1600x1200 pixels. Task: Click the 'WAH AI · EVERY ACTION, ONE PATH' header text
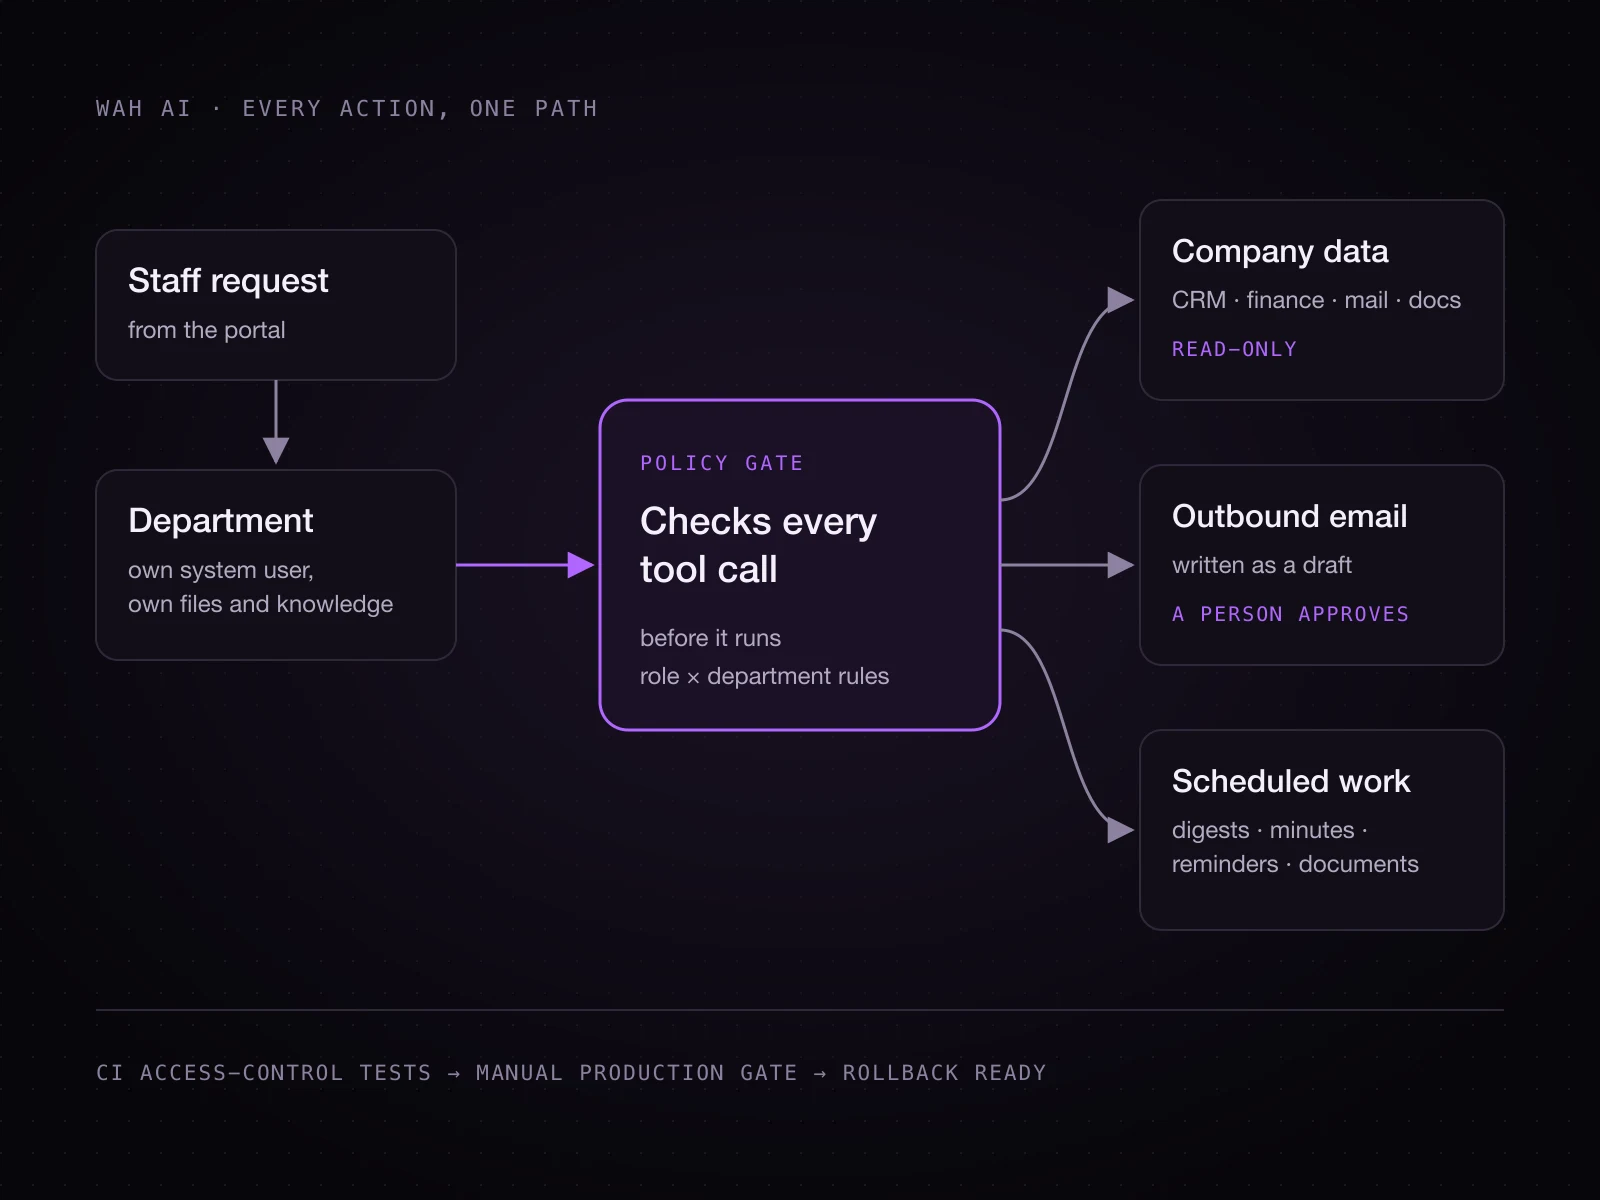click(x=347, y=108)
